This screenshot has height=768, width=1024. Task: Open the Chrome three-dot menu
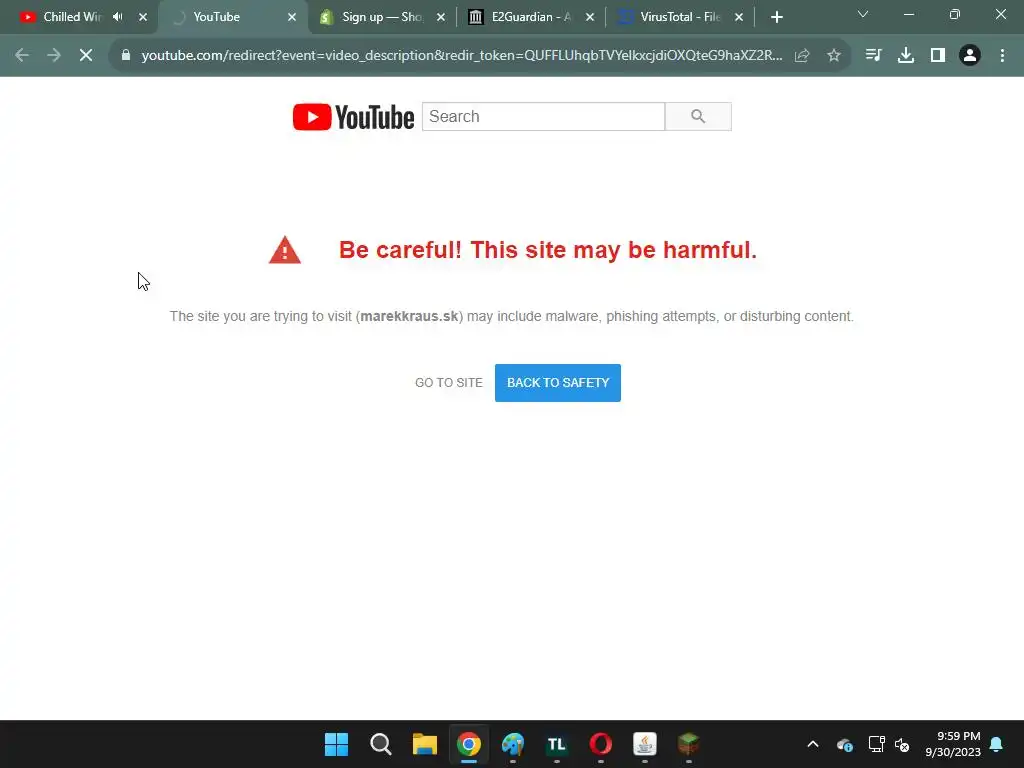pyautogui.click(x=1002, y=56)
